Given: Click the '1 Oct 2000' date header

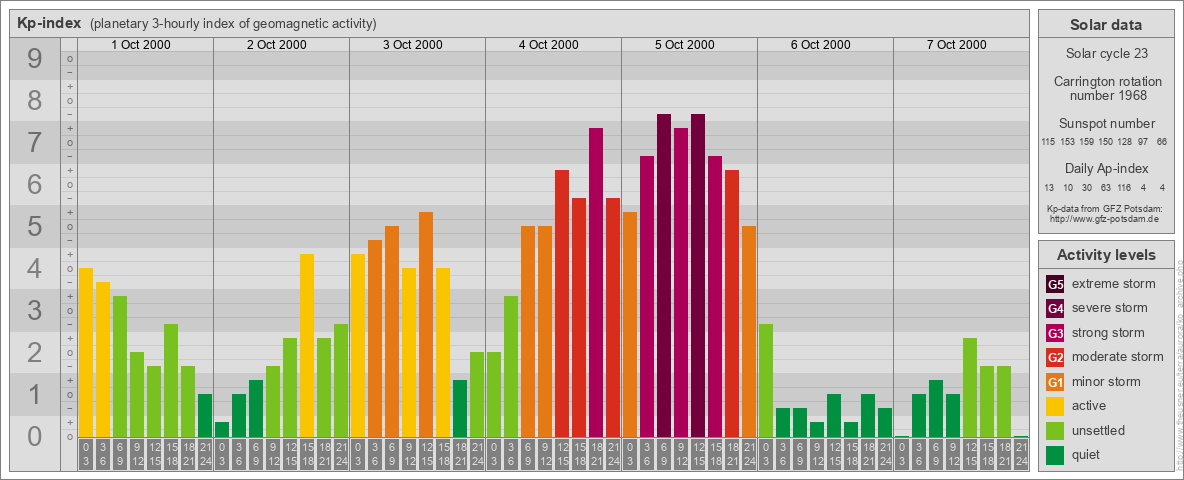Looking at the screenshot, I should coord(141,45).
